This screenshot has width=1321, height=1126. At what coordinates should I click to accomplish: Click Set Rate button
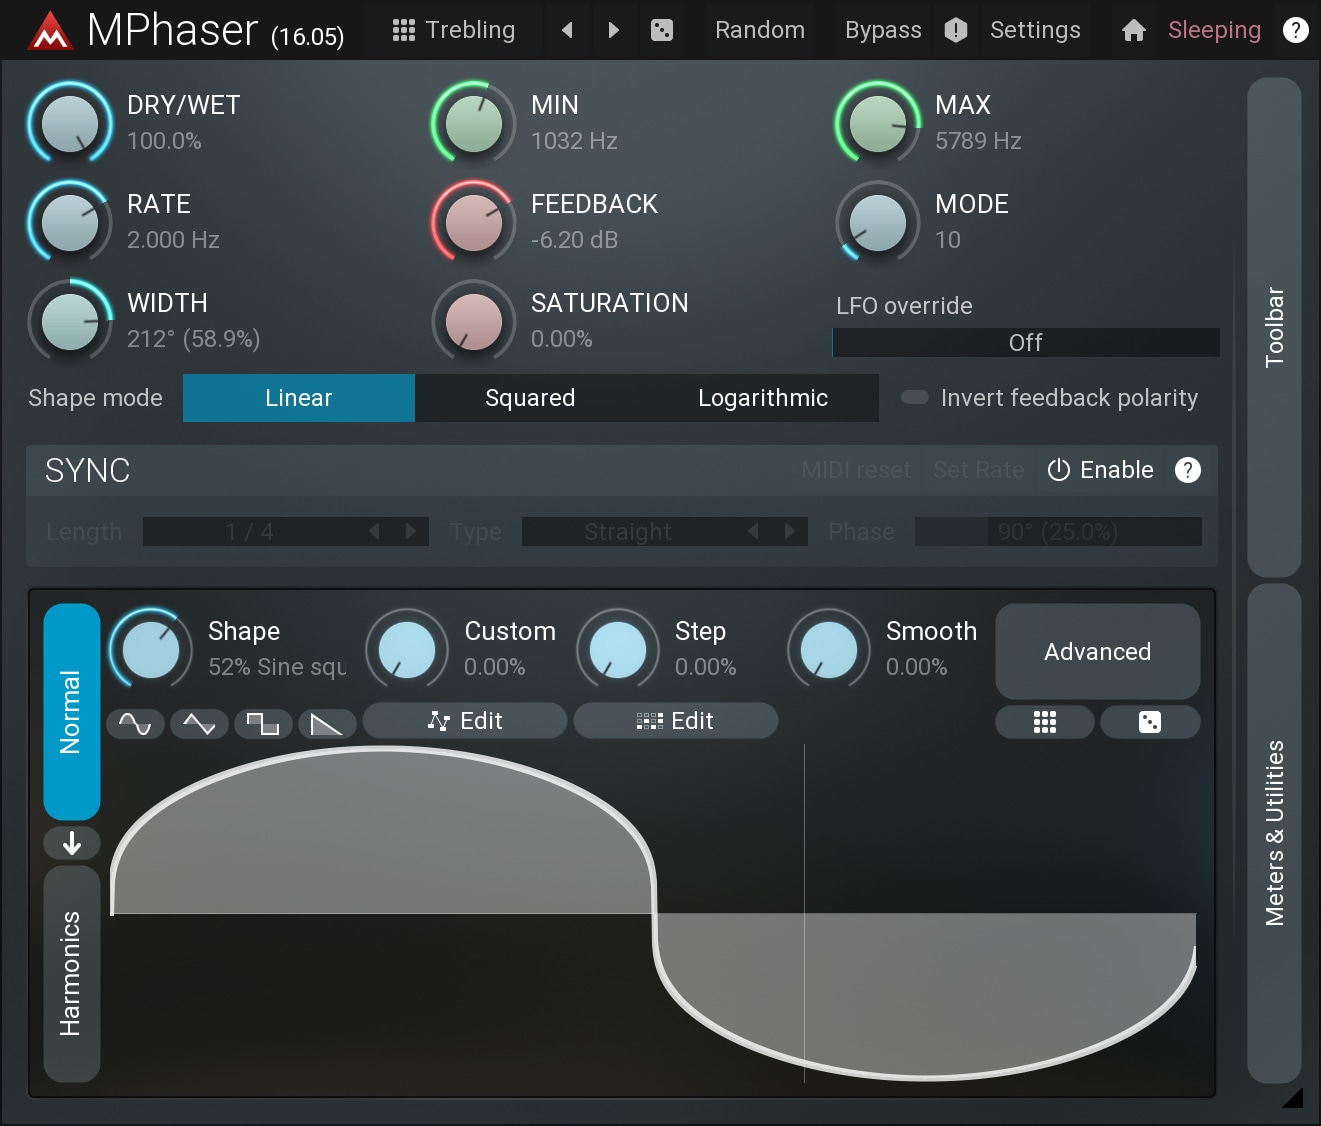[979, 470]
